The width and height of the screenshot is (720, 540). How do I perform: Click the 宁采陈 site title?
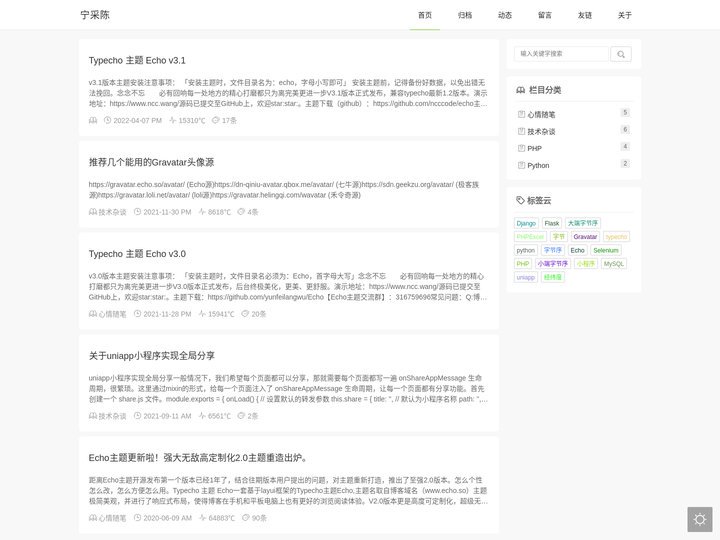pos(95,15)
